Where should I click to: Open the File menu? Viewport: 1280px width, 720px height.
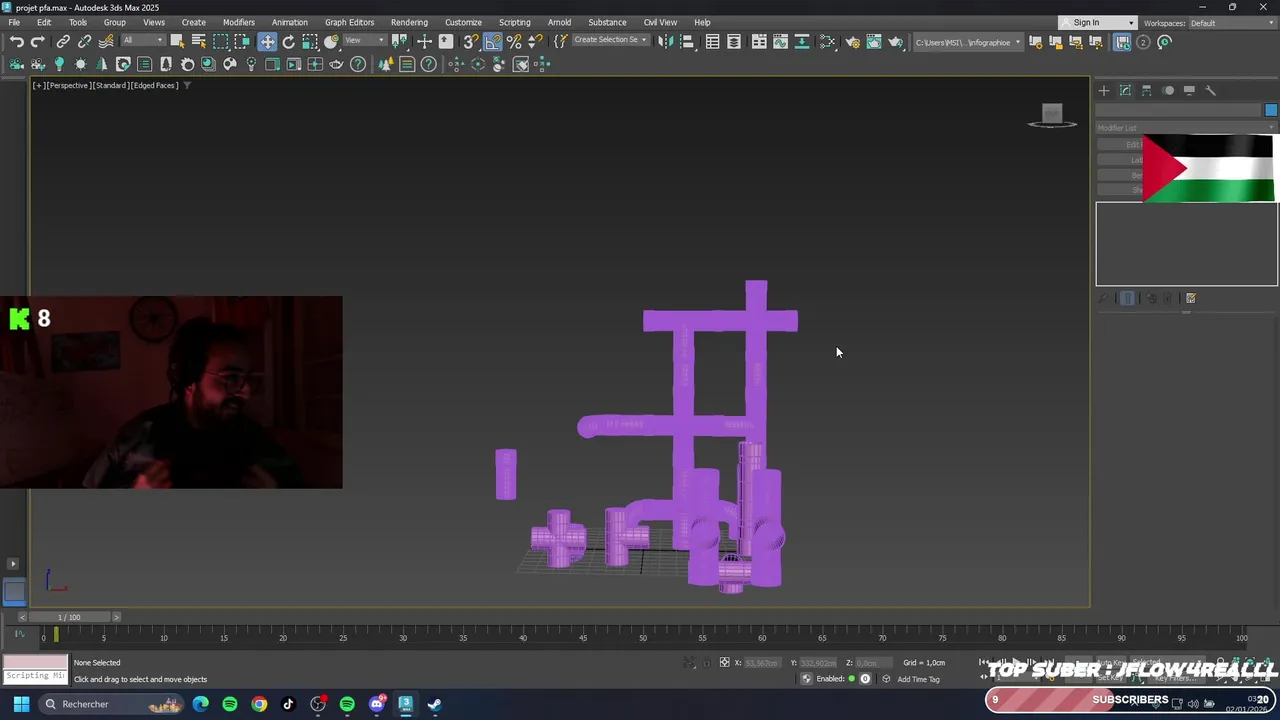point(15,23)
